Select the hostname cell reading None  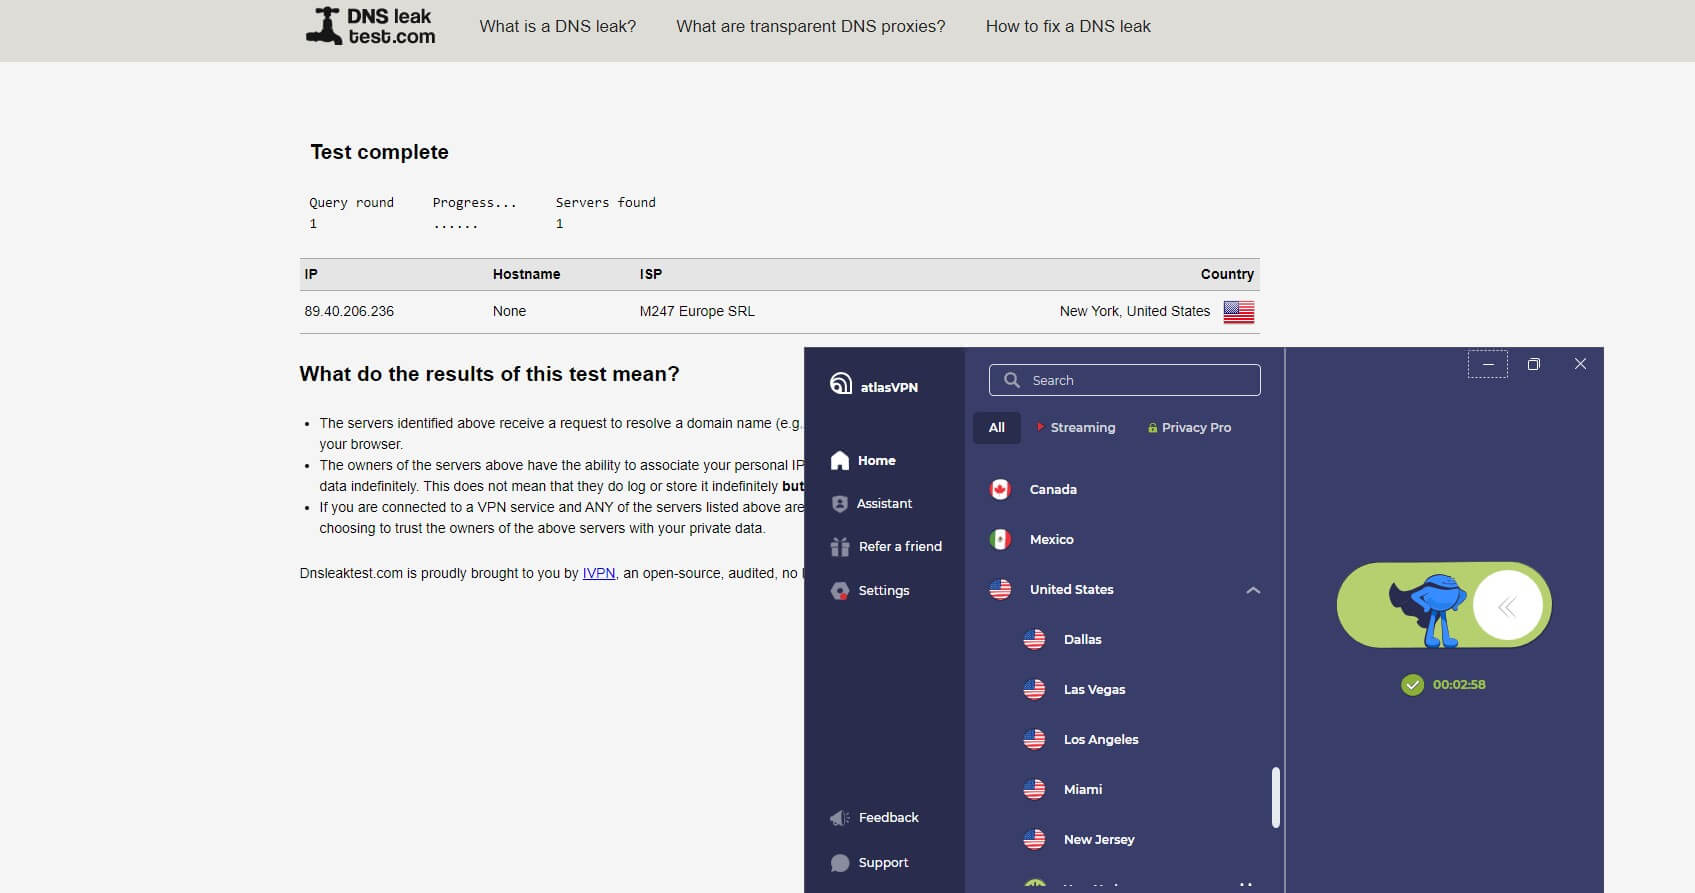click(x=509, y=311)
